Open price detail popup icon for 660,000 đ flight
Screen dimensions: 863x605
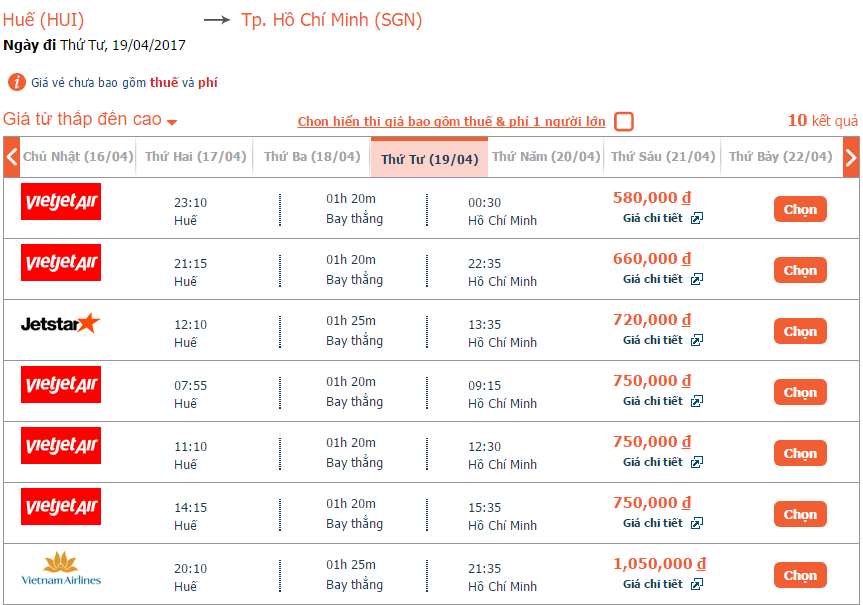697,280
